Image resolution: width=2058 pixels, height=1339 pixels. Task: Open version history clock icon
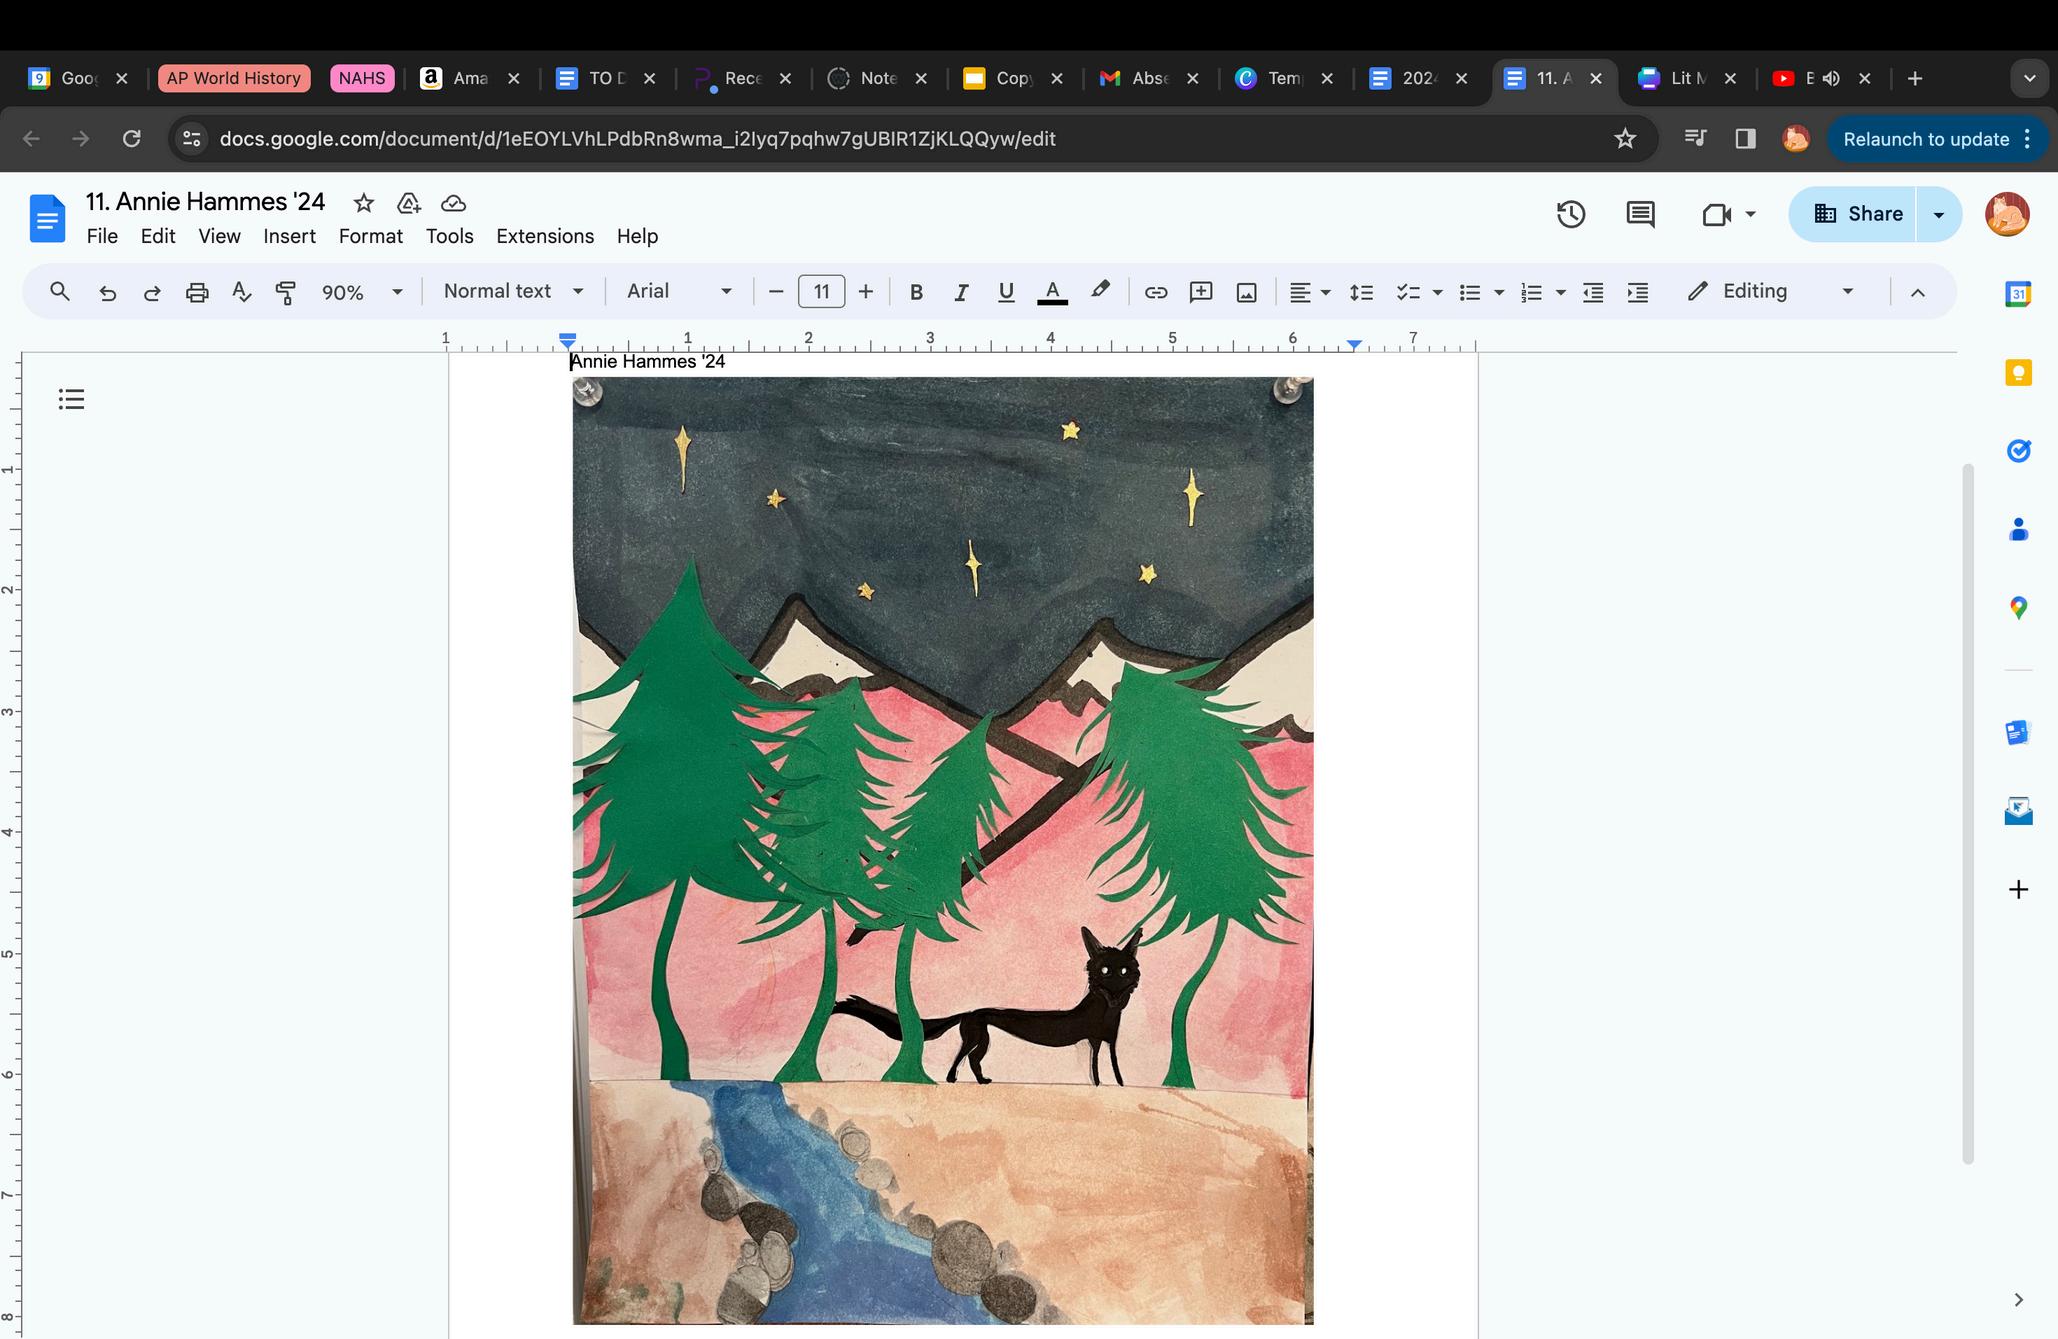coord(1570,214)
